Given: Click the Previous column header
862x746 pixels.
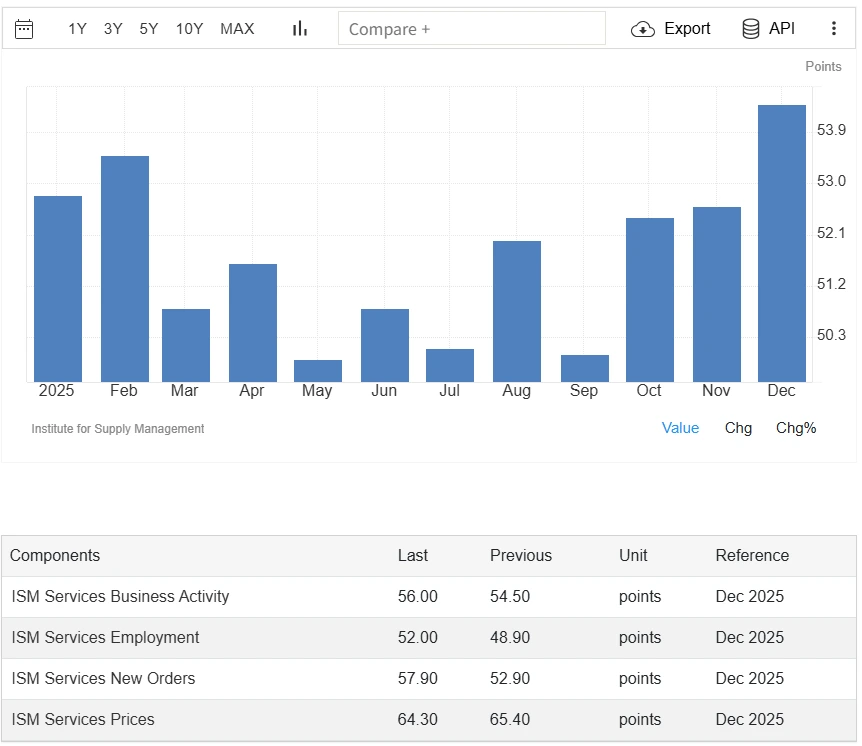Looking at the screenshot, I should (x=521, y=555).
